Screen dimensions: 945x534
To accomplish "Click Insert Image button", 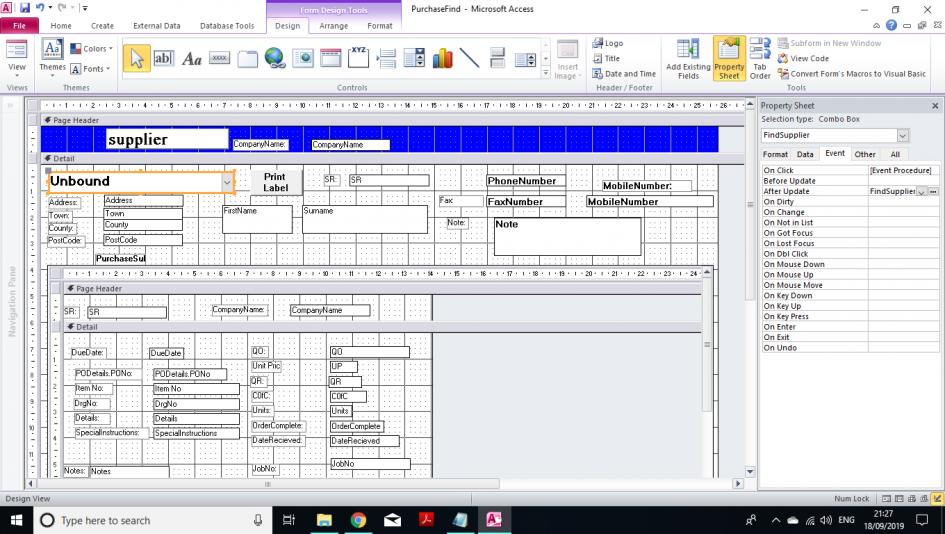I will (567, 59).
